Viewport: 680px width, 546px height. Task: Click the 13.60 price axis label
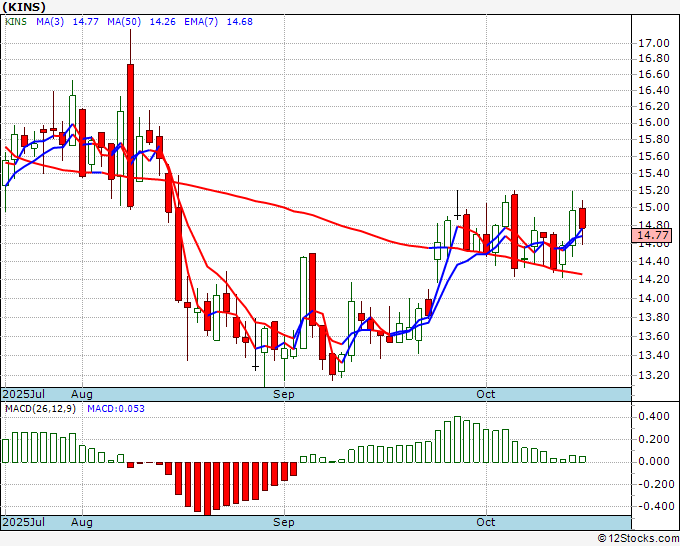click(654, 336)
